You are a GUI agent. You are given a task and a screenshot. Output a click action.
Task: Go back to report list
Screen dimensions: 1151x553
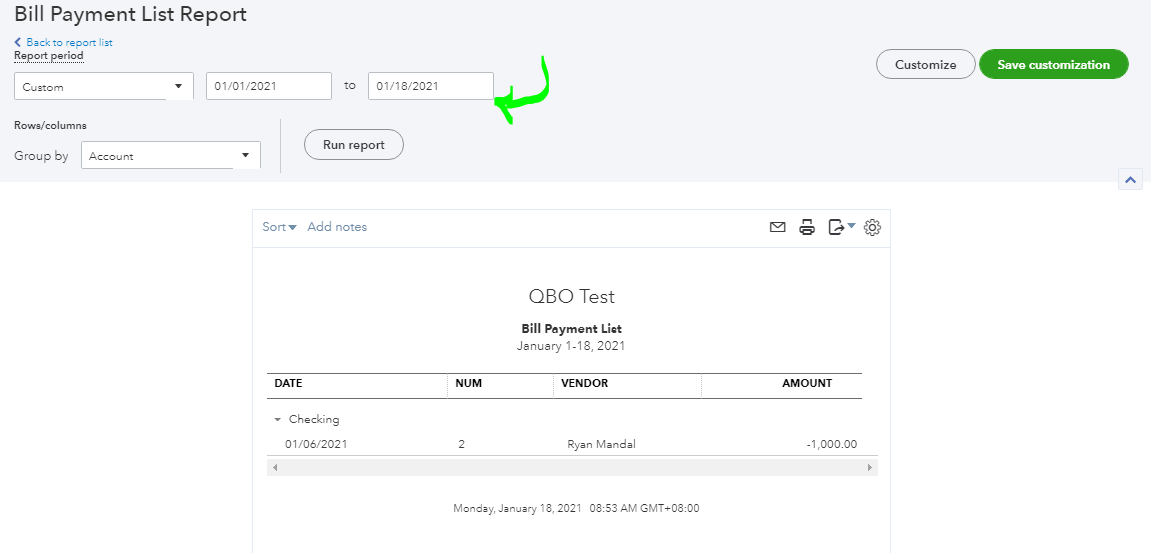pos(69,43)
